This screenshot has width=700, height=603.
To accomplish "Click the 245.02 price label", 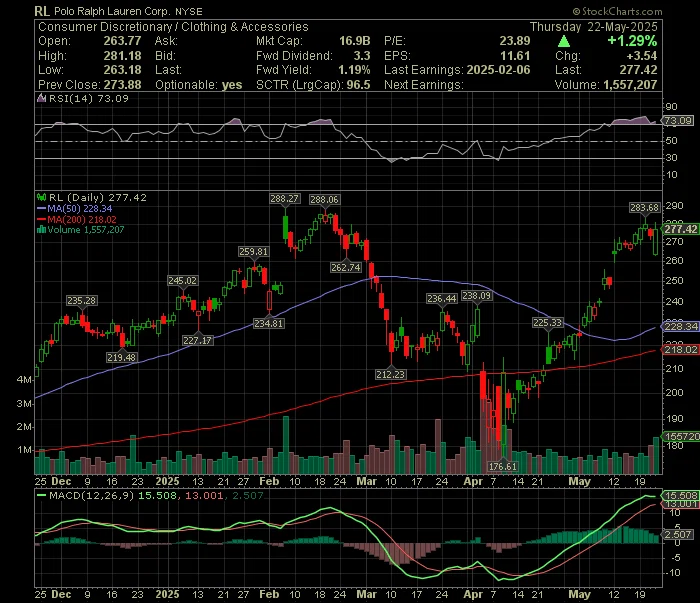I will [x=182, y=281].
